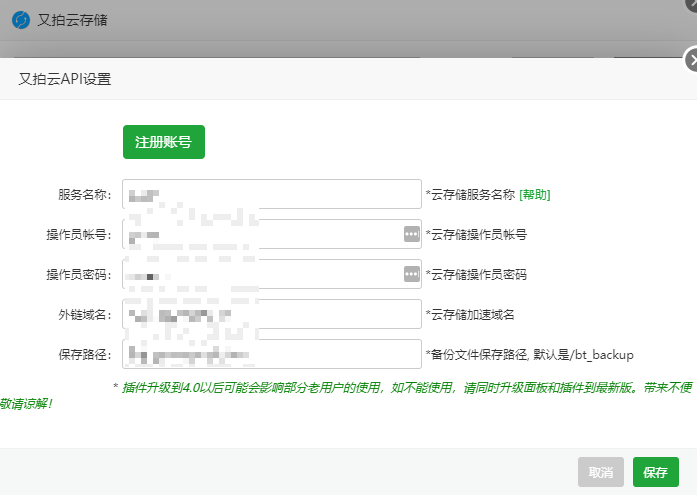The height and width of the screenshot is (495, 697).
Task: Click the 取消 button
Action: click(601, 472)
